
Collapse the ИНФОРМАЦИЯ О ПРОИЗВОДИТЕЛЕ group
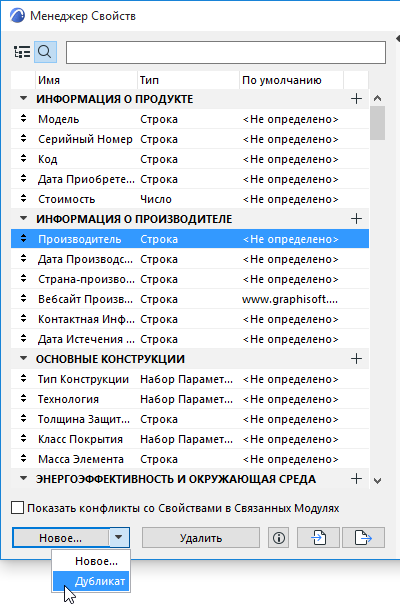coord(24,219)
